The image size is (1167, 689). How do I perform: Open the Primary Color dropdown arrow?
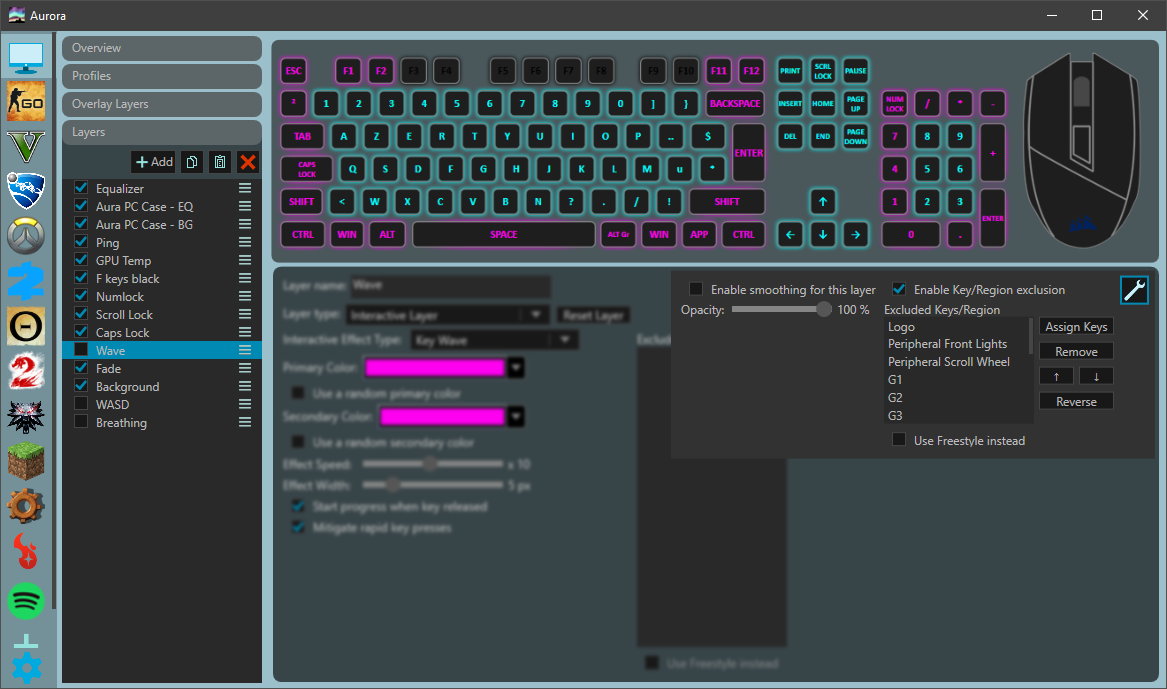pos(516,368)
